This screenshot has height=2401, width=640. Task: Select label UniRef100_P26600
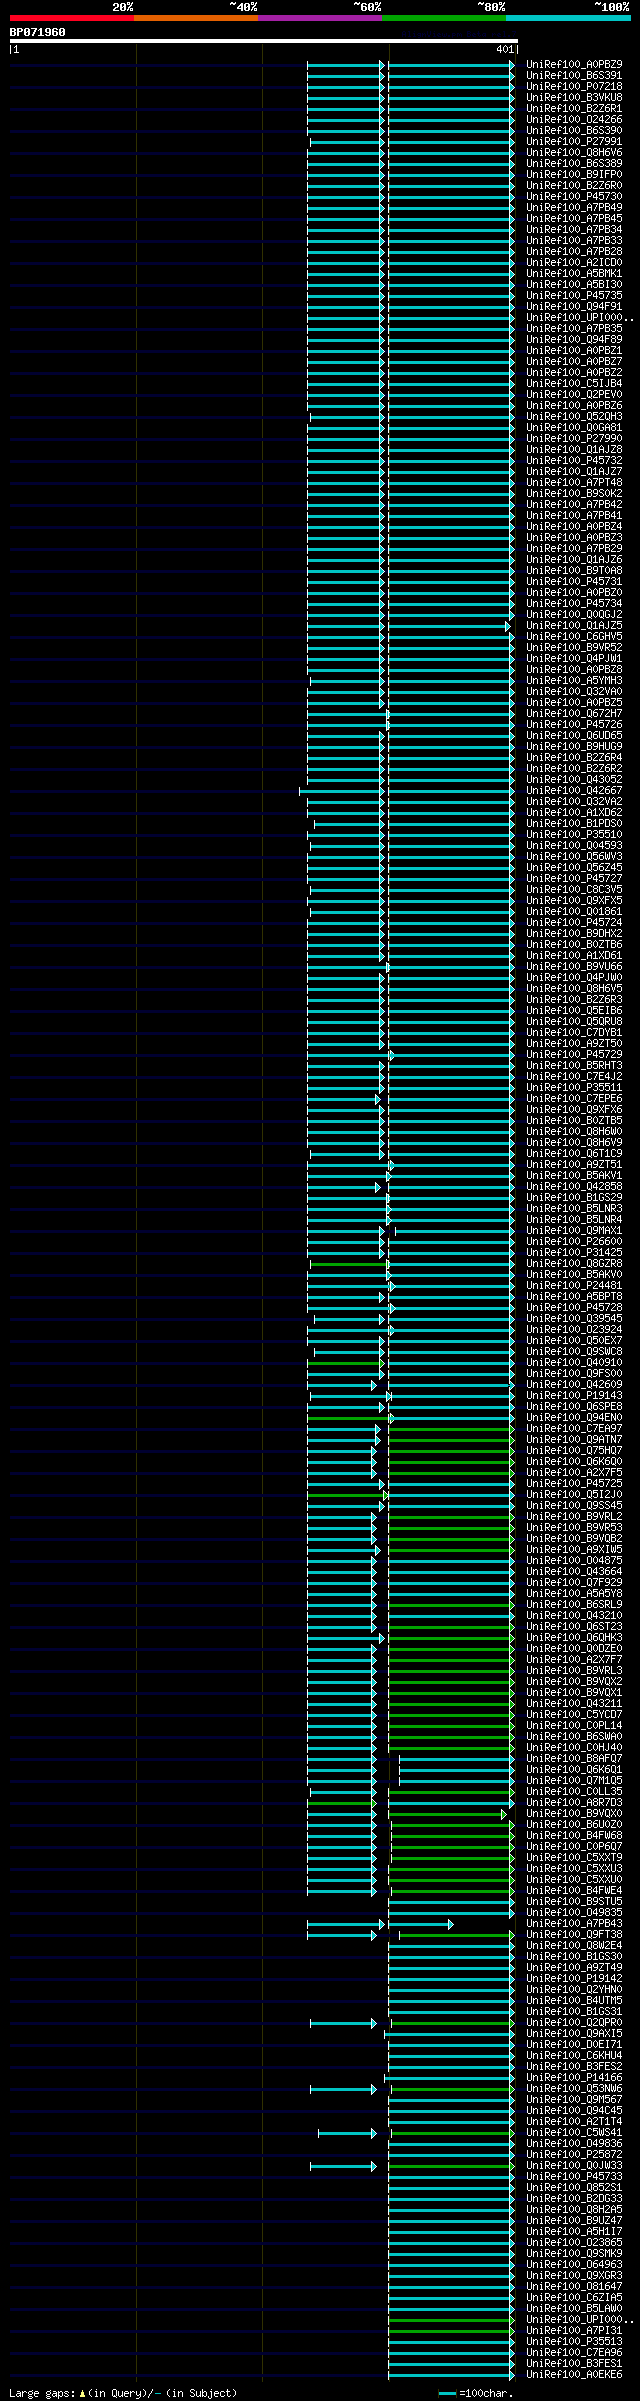point(574,1241)
